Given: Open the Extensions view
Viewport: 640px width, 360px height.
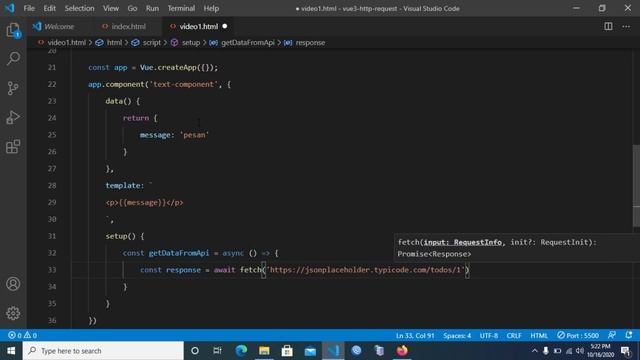Looking at the screenshot, I should point(13,147).
